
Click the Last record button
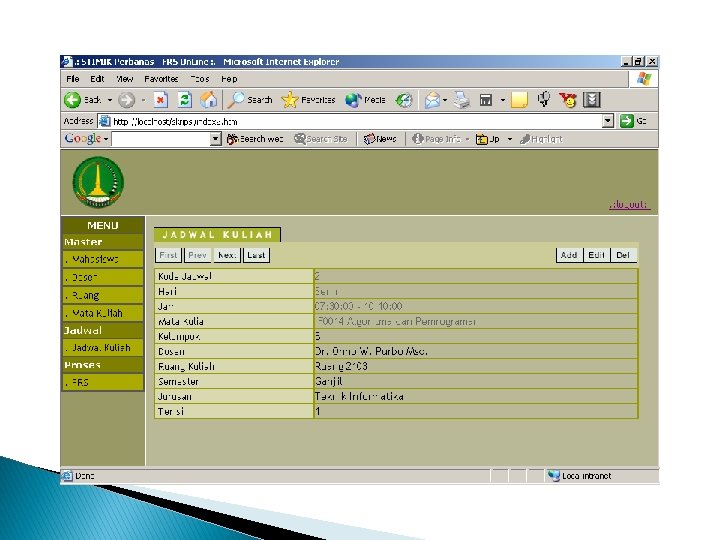coord(256,255)
